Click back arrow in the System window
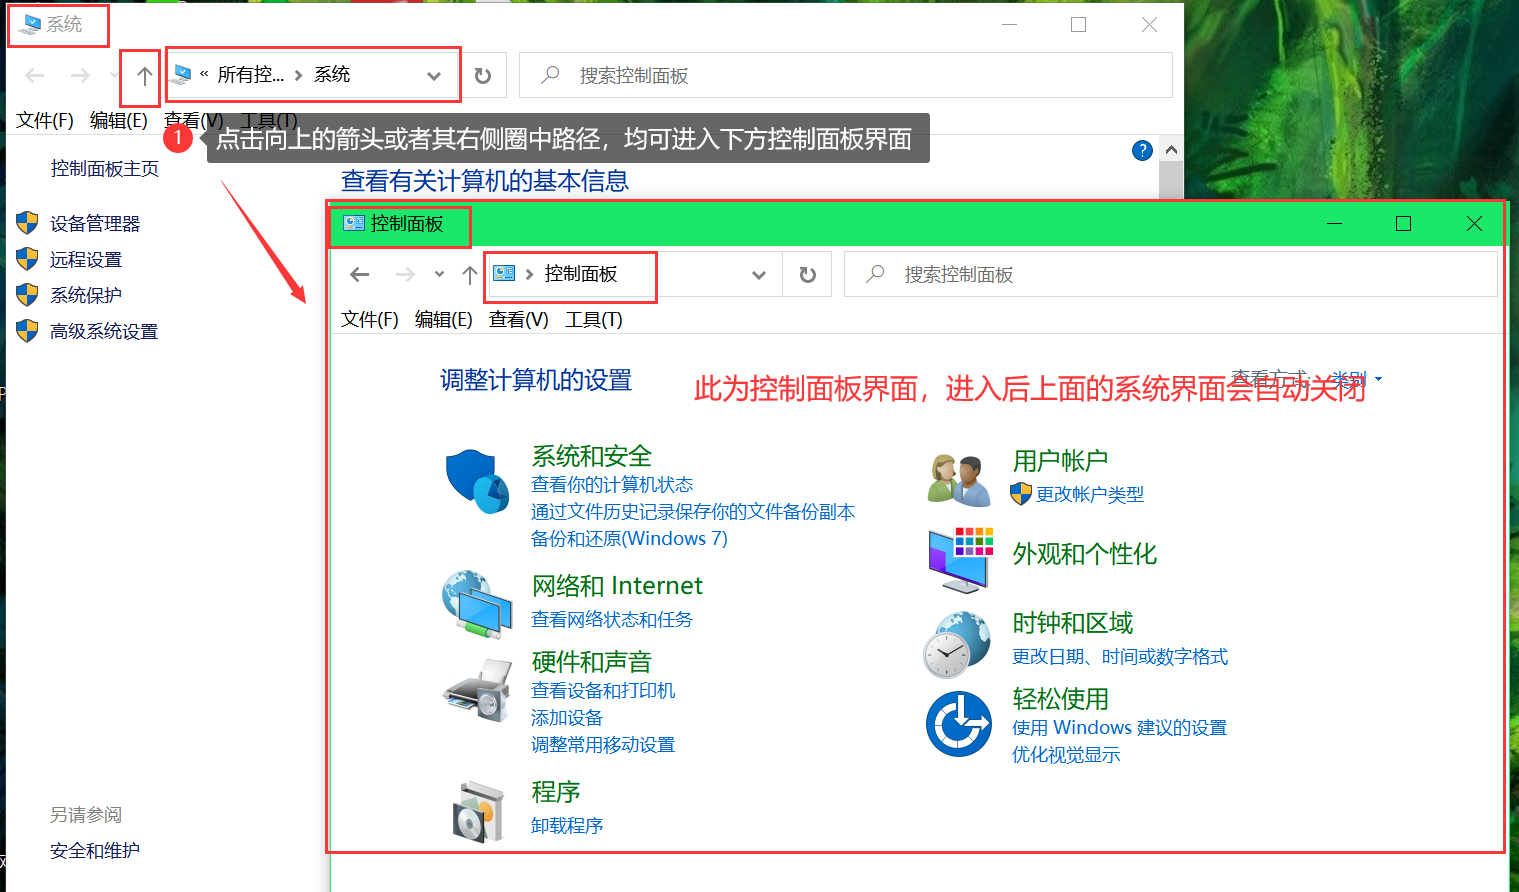The image size is (1519, 892). tap(35, 76)
